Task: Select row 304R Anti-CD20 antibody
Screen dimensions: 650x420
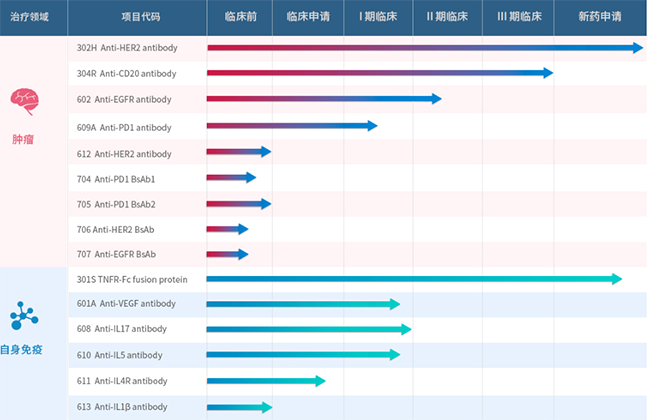Action: pyautogui.click(x=357, y=73)
